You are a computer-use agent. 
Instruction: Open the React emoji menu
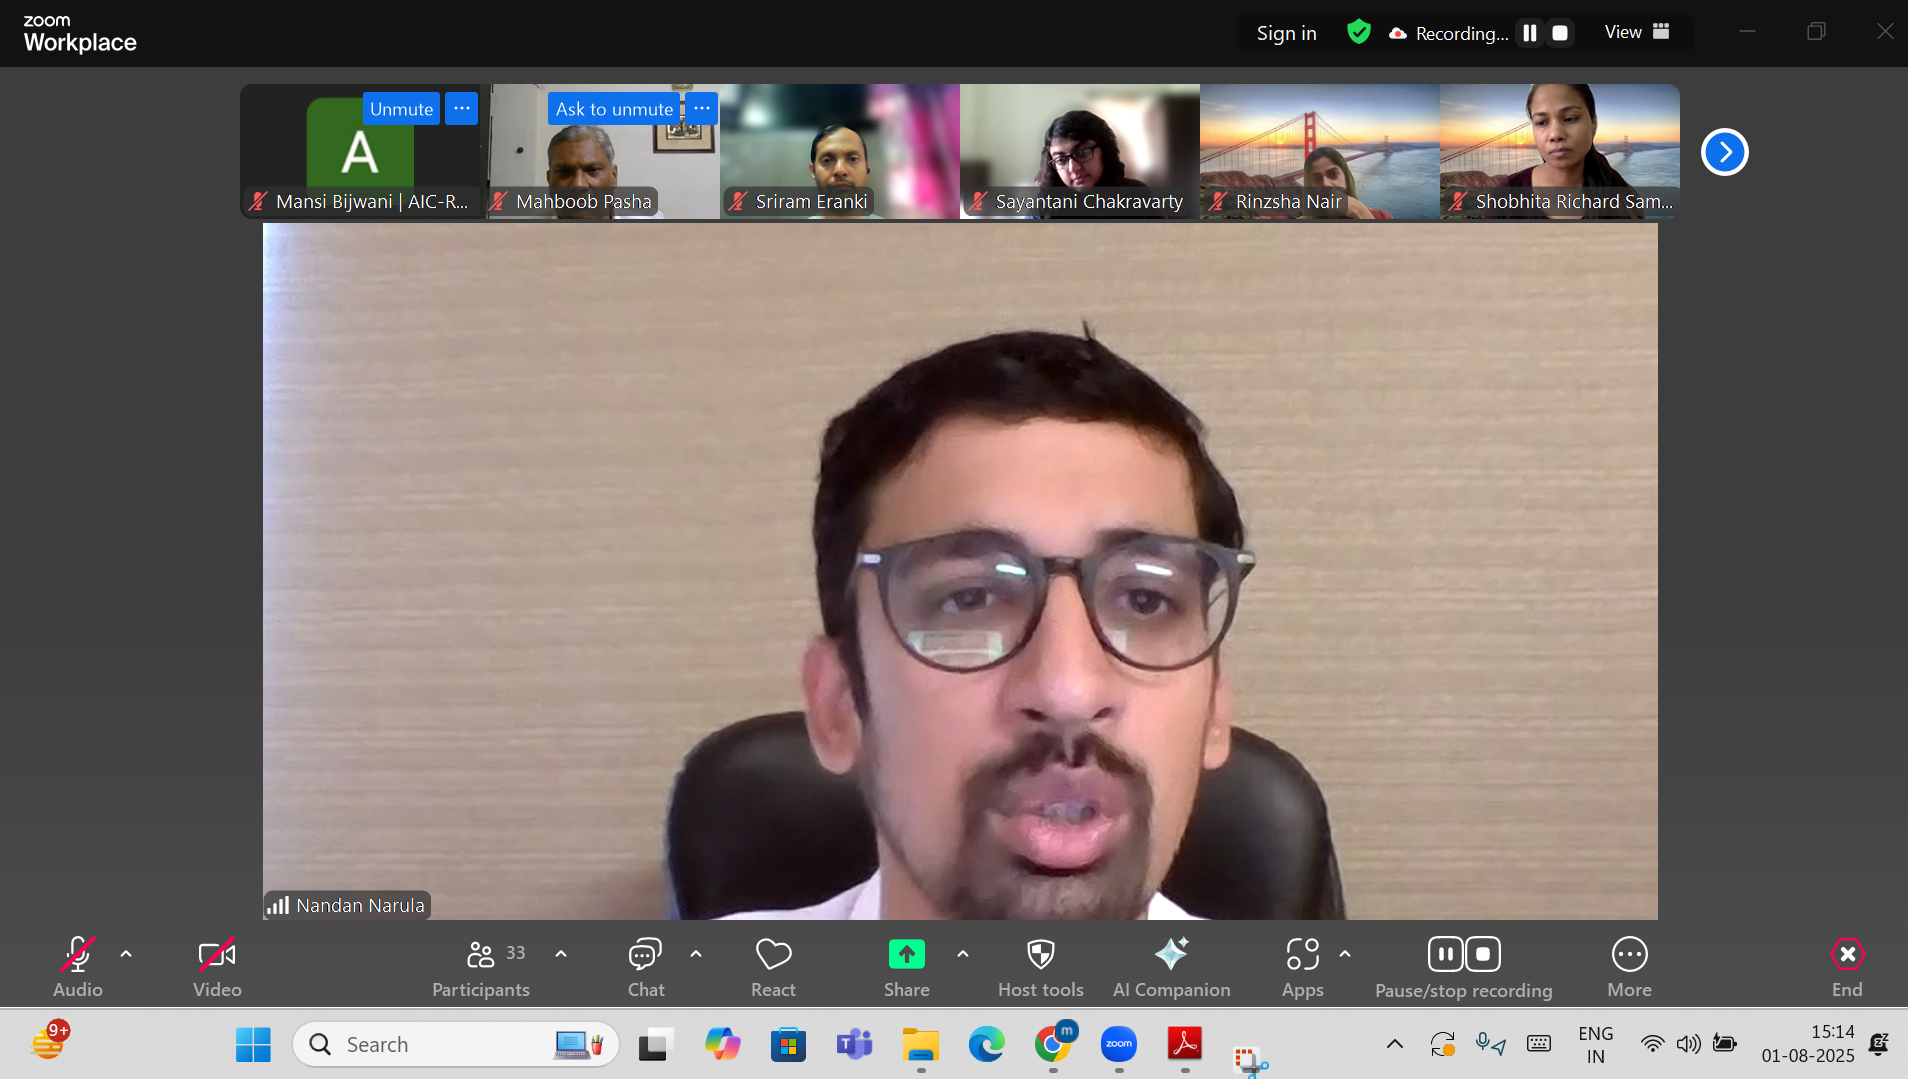pos(773,967)
